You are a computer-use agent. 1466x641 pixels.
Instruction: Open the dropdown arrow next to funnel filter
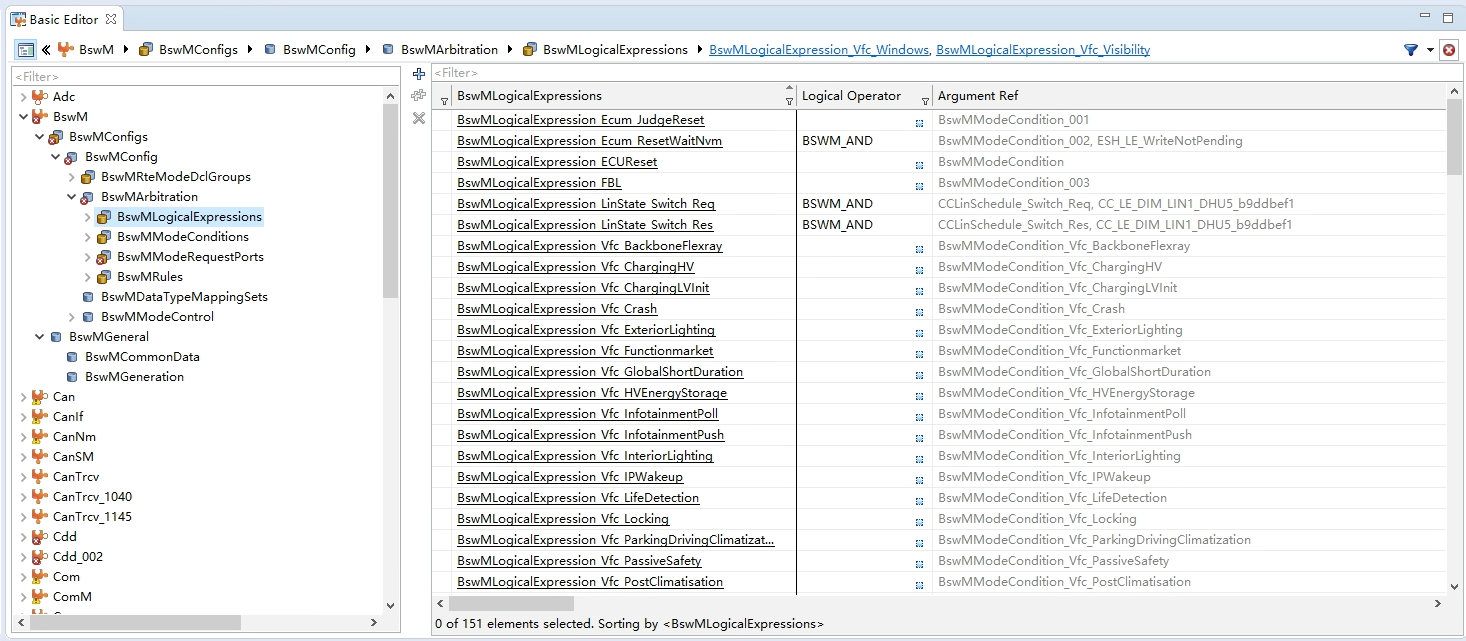point(1430,50)
